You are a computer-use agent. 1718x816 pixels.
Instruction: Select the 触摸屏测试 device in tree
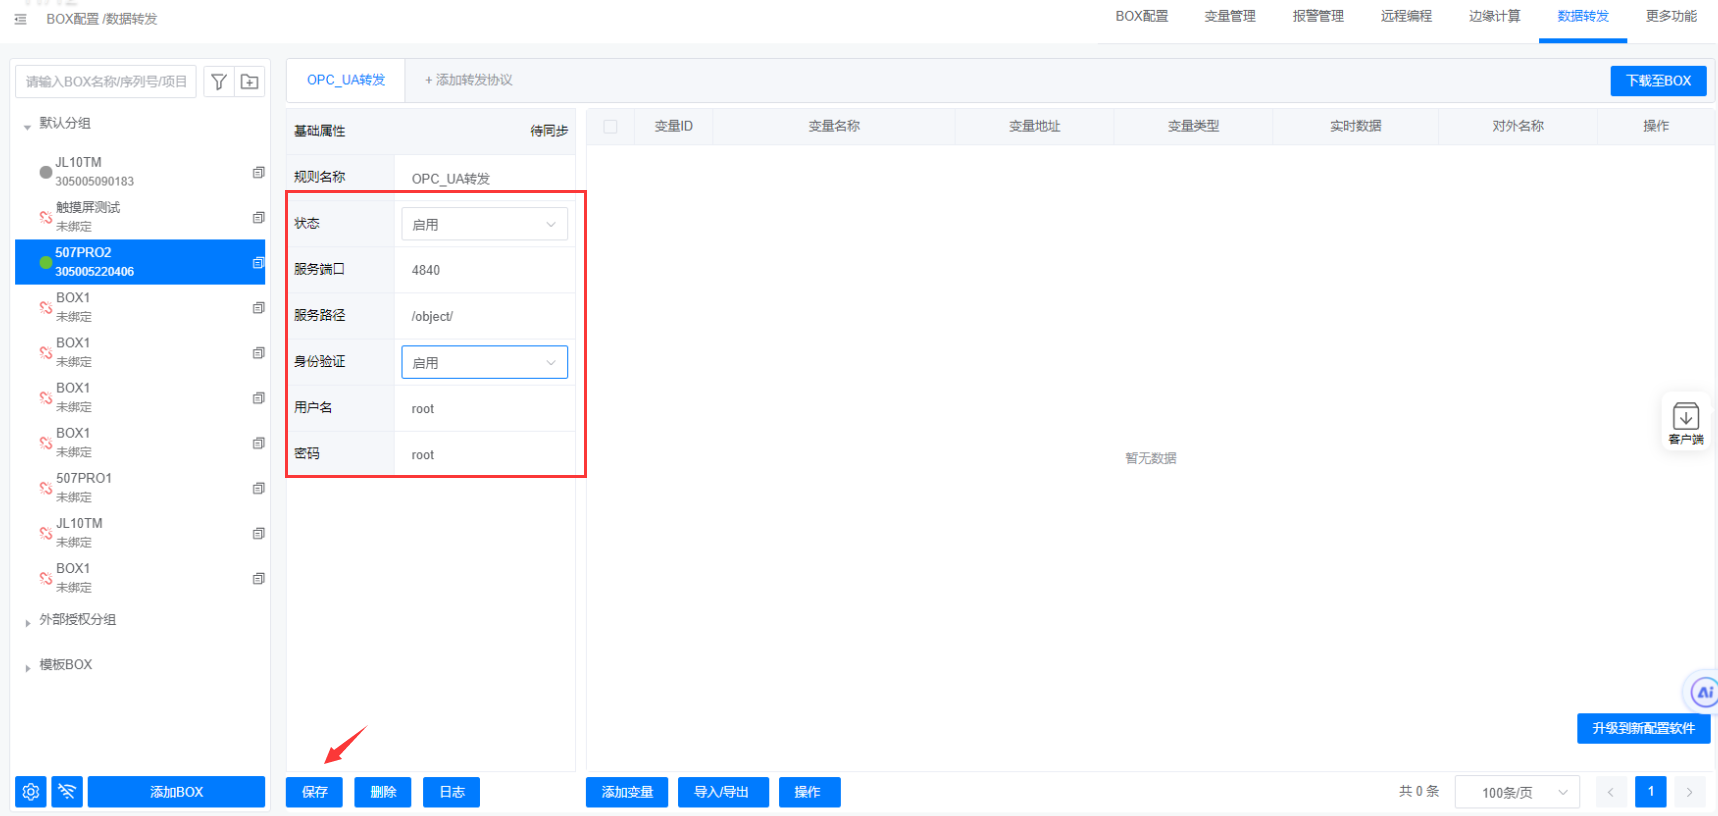click(x=140, y=217)
